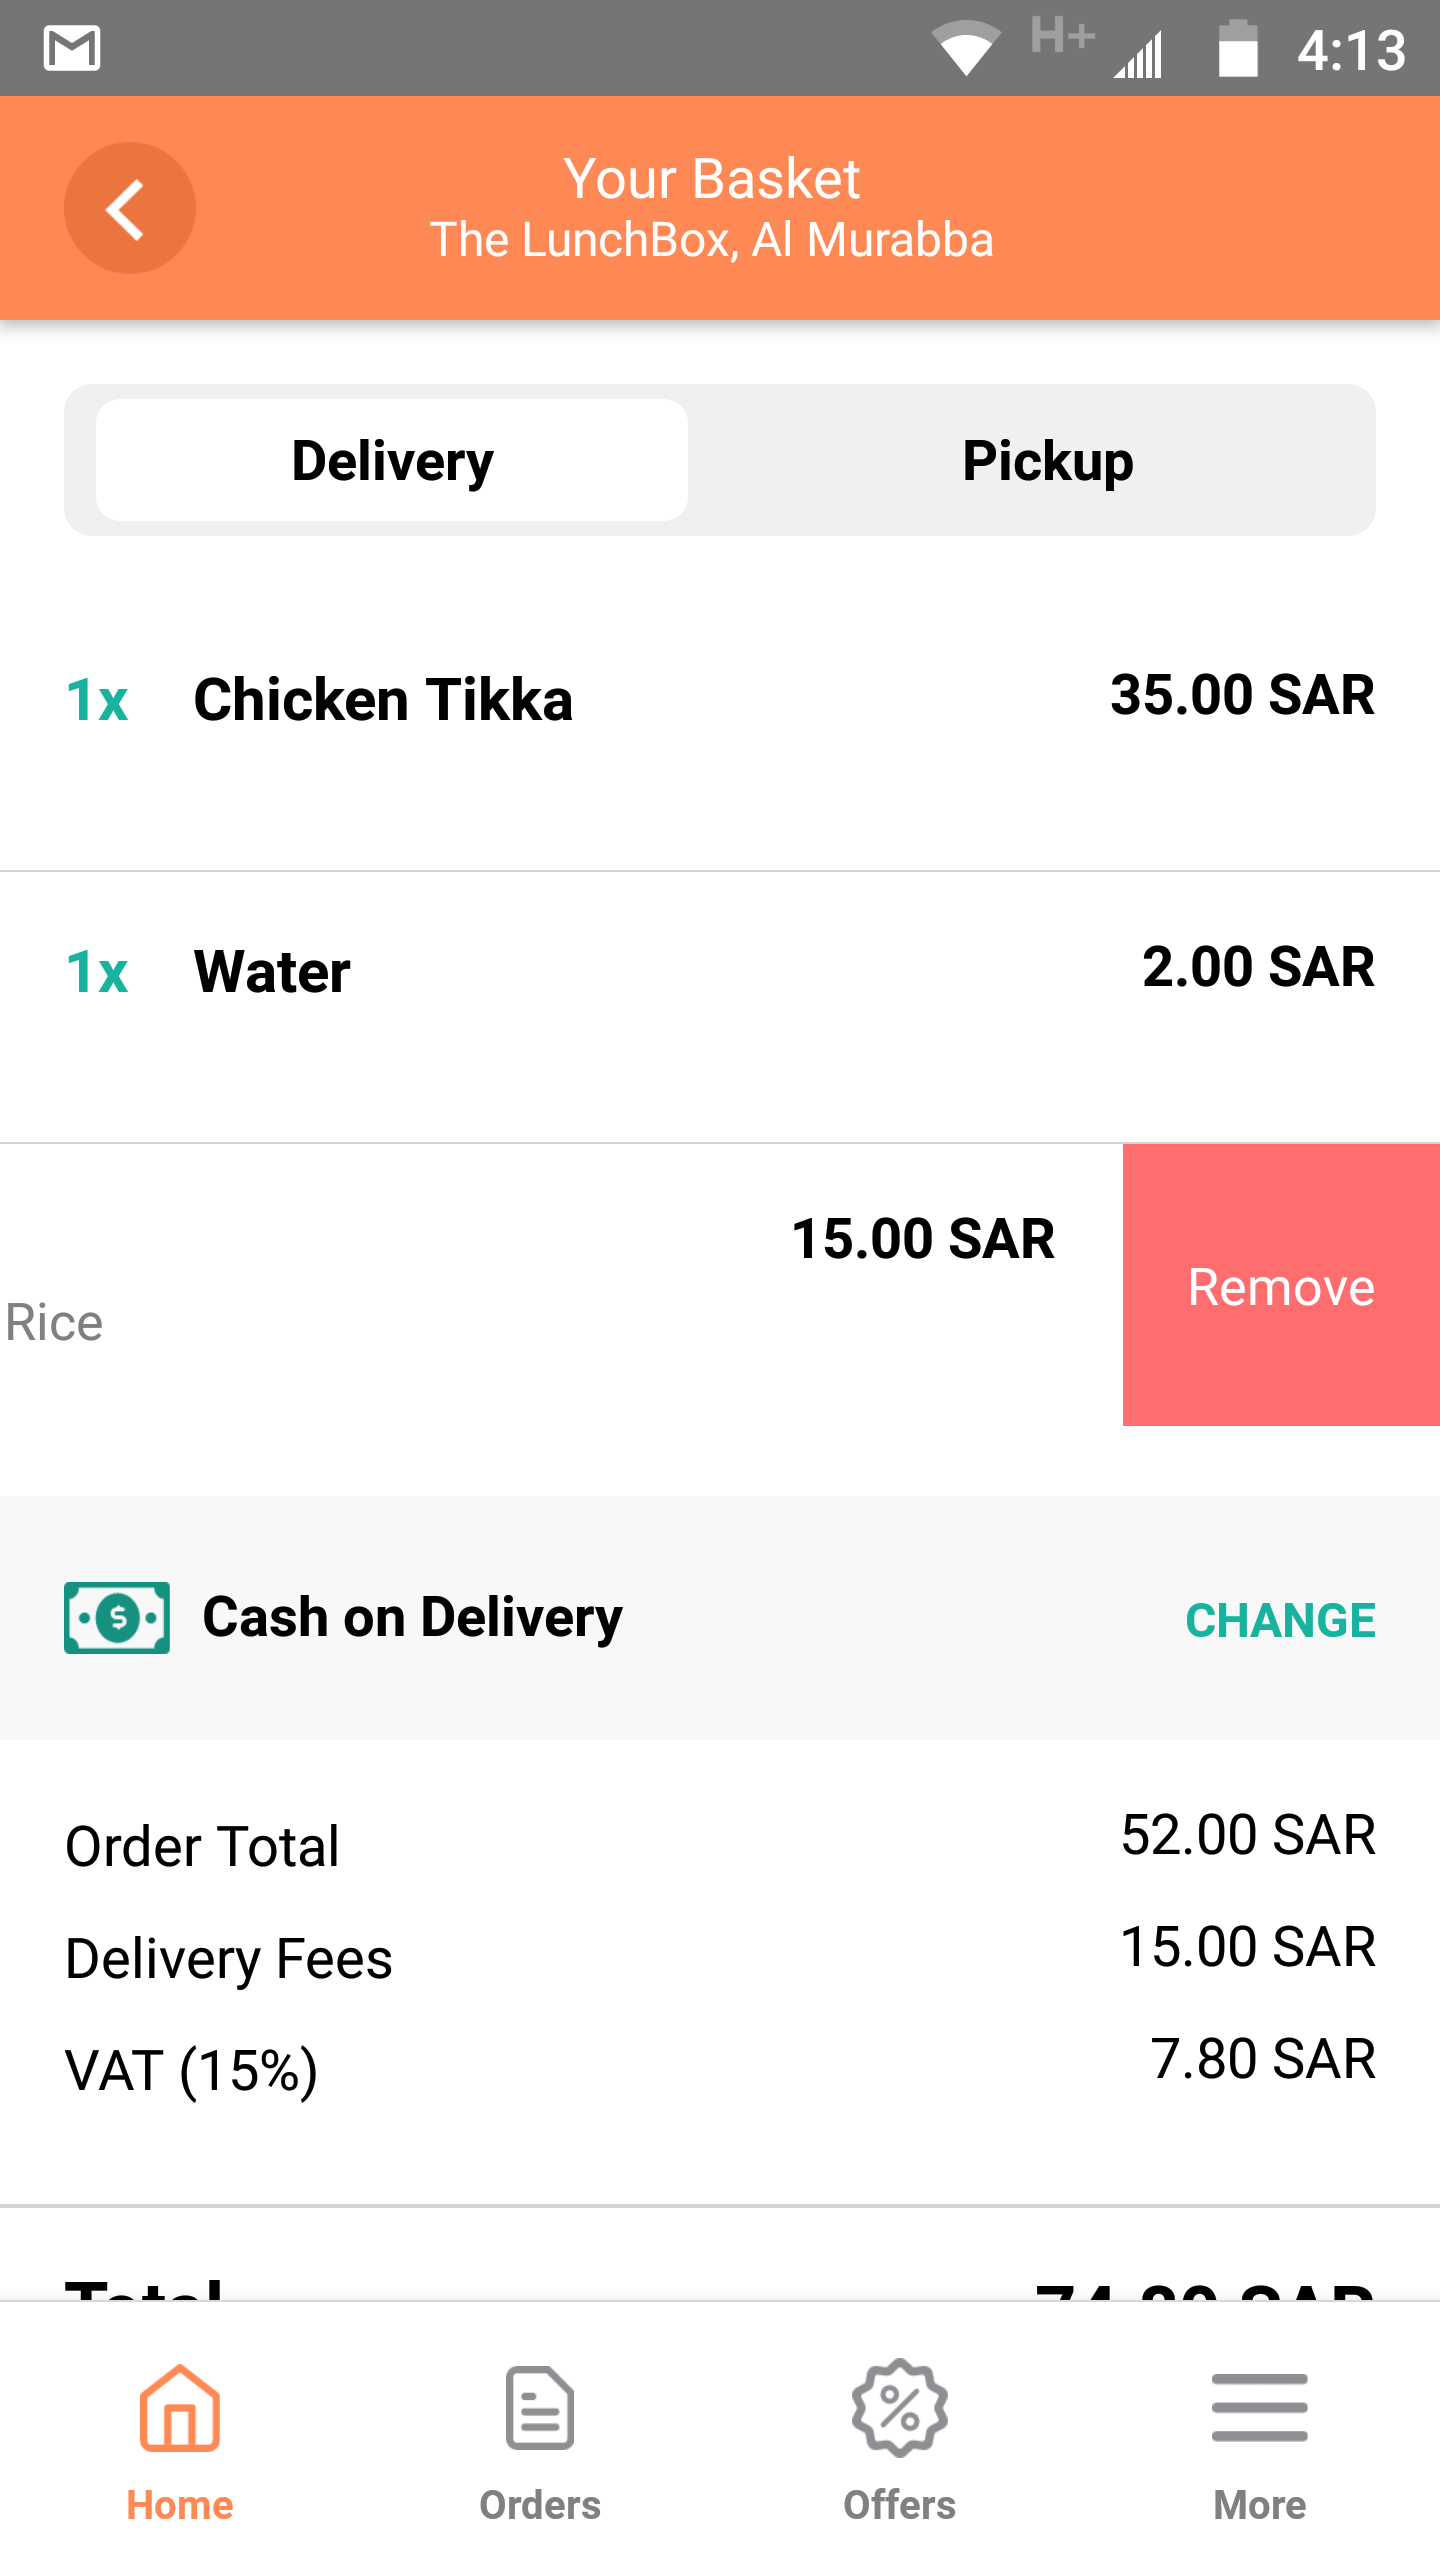Tap the battery icon in status bar
The width and height of the screenshot is (1440, 2560).
(x=1237, y=48)
